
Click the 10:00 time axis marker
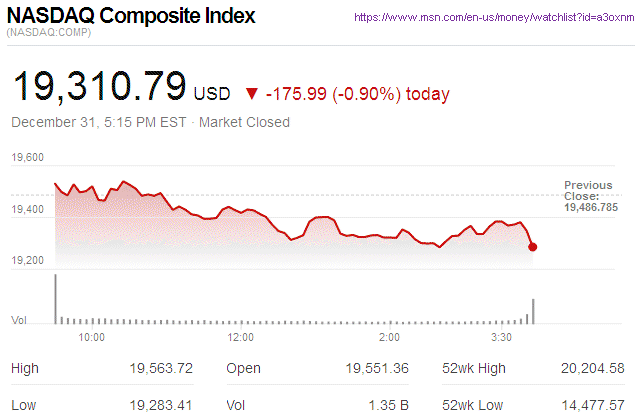[91, 338]
